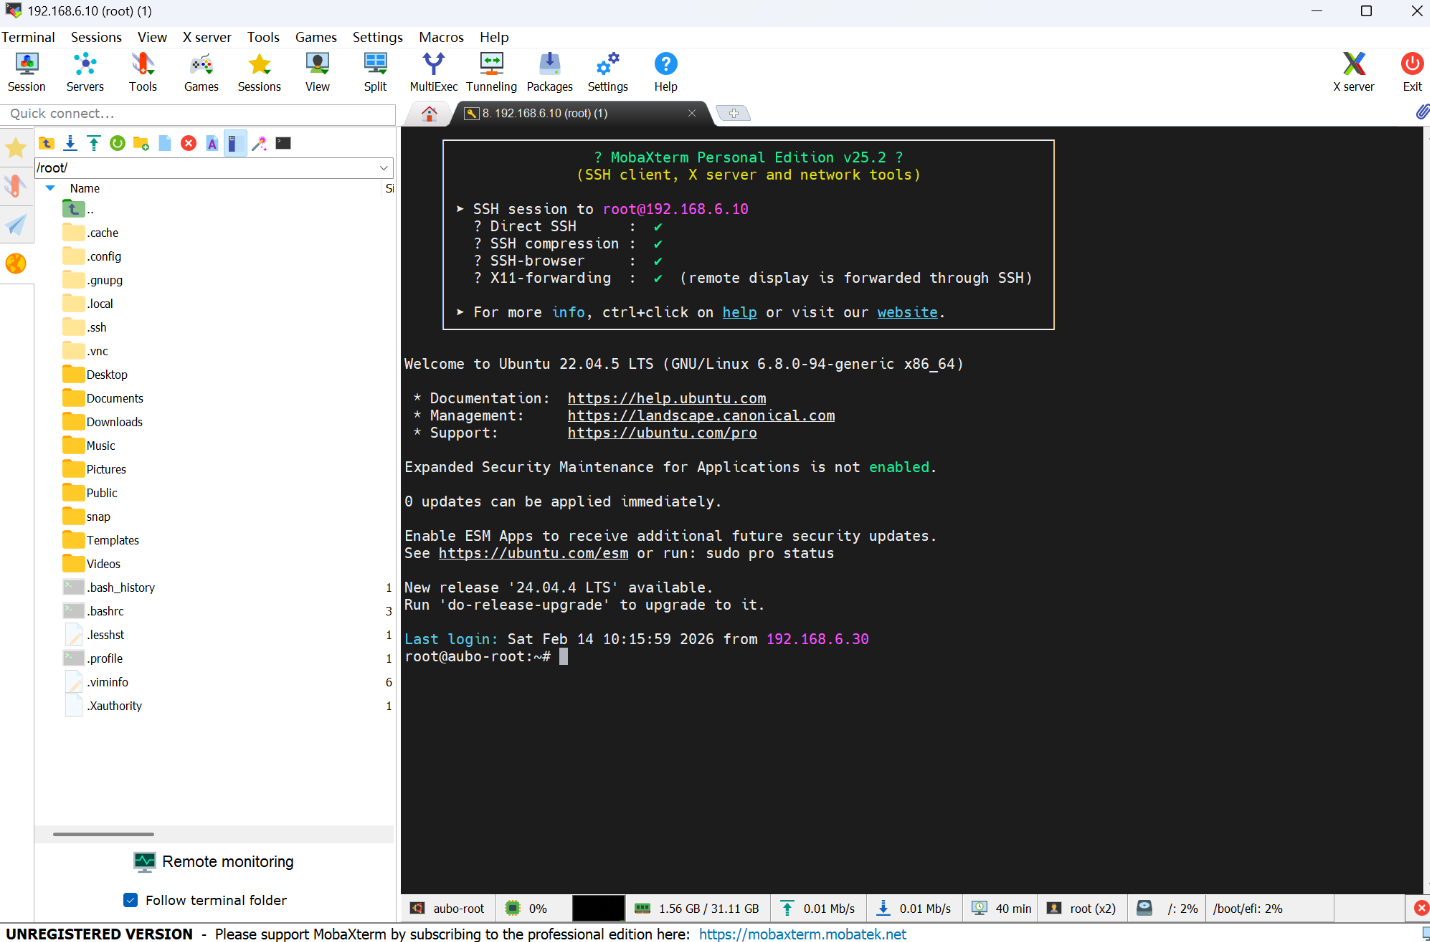The height and width of the screenshot is (942, 1430).
Task: Create new file in SFTP browser
Action: (165, 143)
